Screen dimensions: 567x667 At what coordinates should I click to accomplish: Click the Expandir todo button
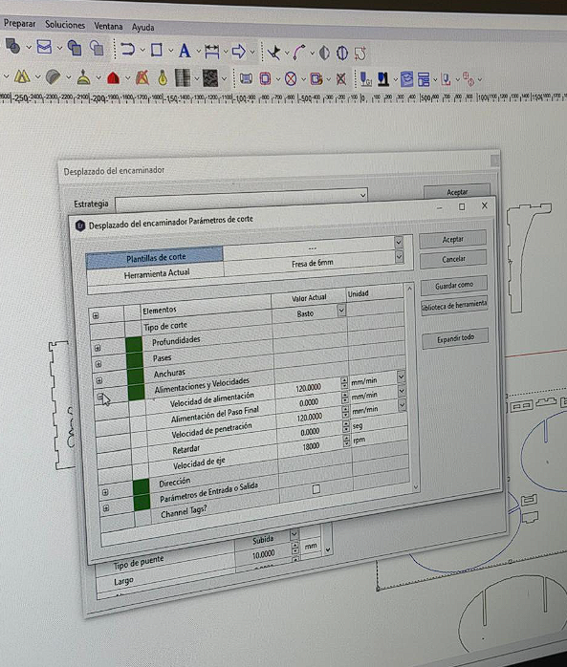tap(455, 338)
